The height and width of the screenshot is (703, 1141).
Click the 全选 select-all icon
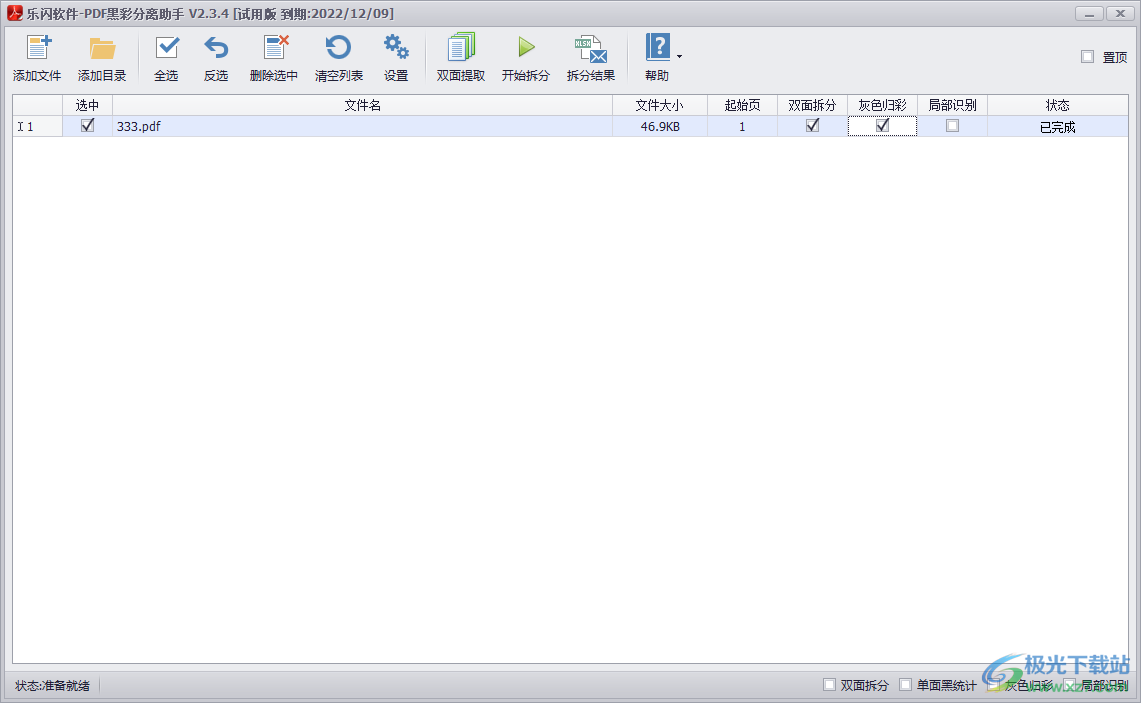click(x=167, y=48)
